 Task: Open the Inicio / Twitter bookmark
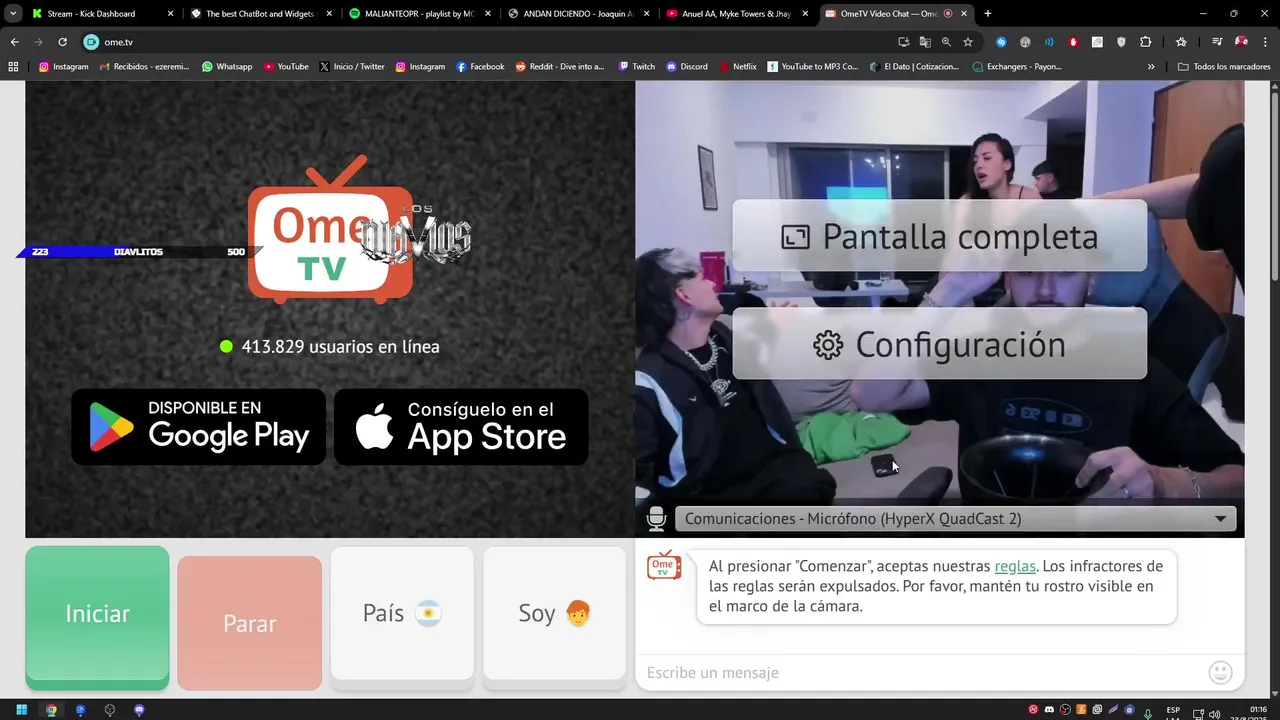[352, 67]
